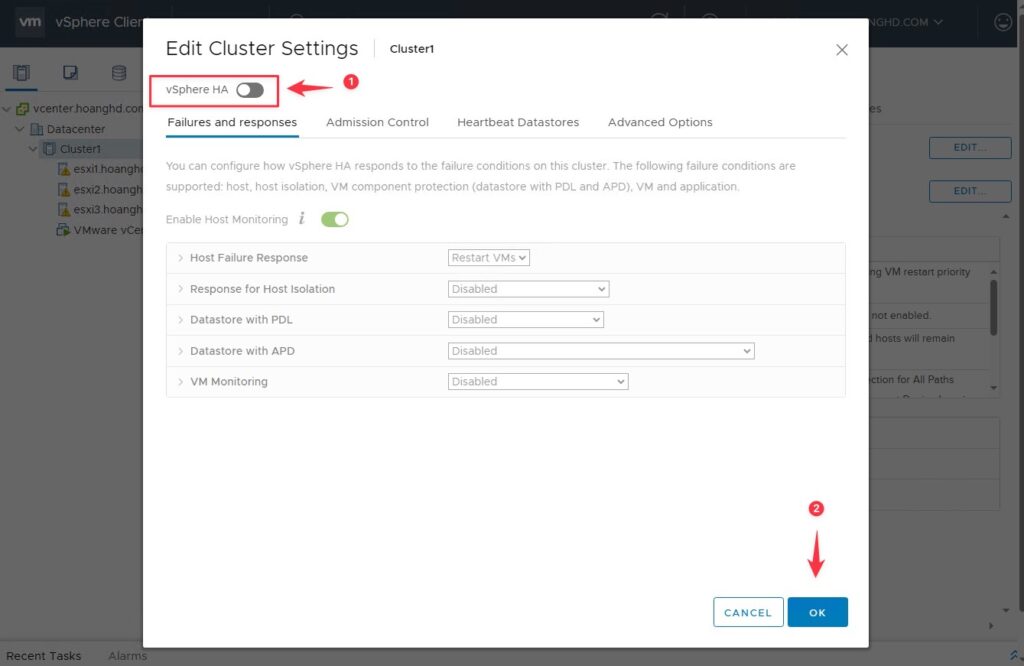1024x666 pixels.
Task: Select the esxi1.hoanghd host
Action: tap(108, 169)
